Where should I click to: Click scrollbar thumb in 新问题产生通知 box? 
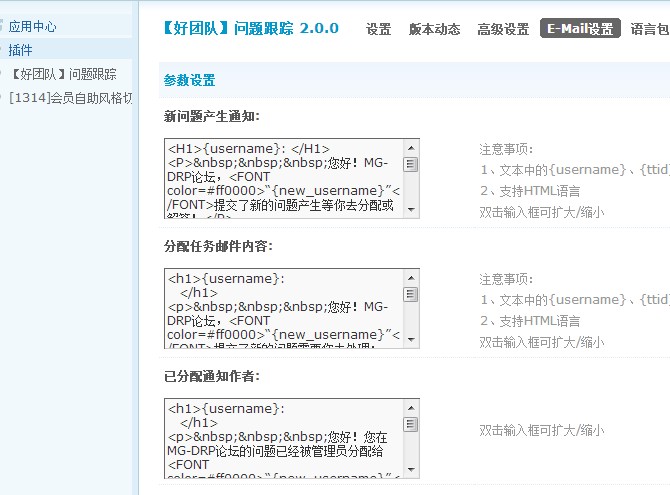click(x=411, y=164)
